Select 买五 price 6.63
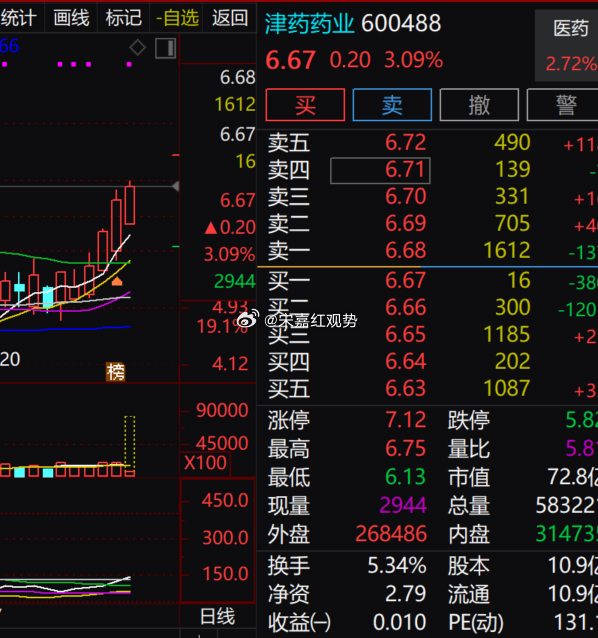Screen dimensions: 598x638 (406, 388)
